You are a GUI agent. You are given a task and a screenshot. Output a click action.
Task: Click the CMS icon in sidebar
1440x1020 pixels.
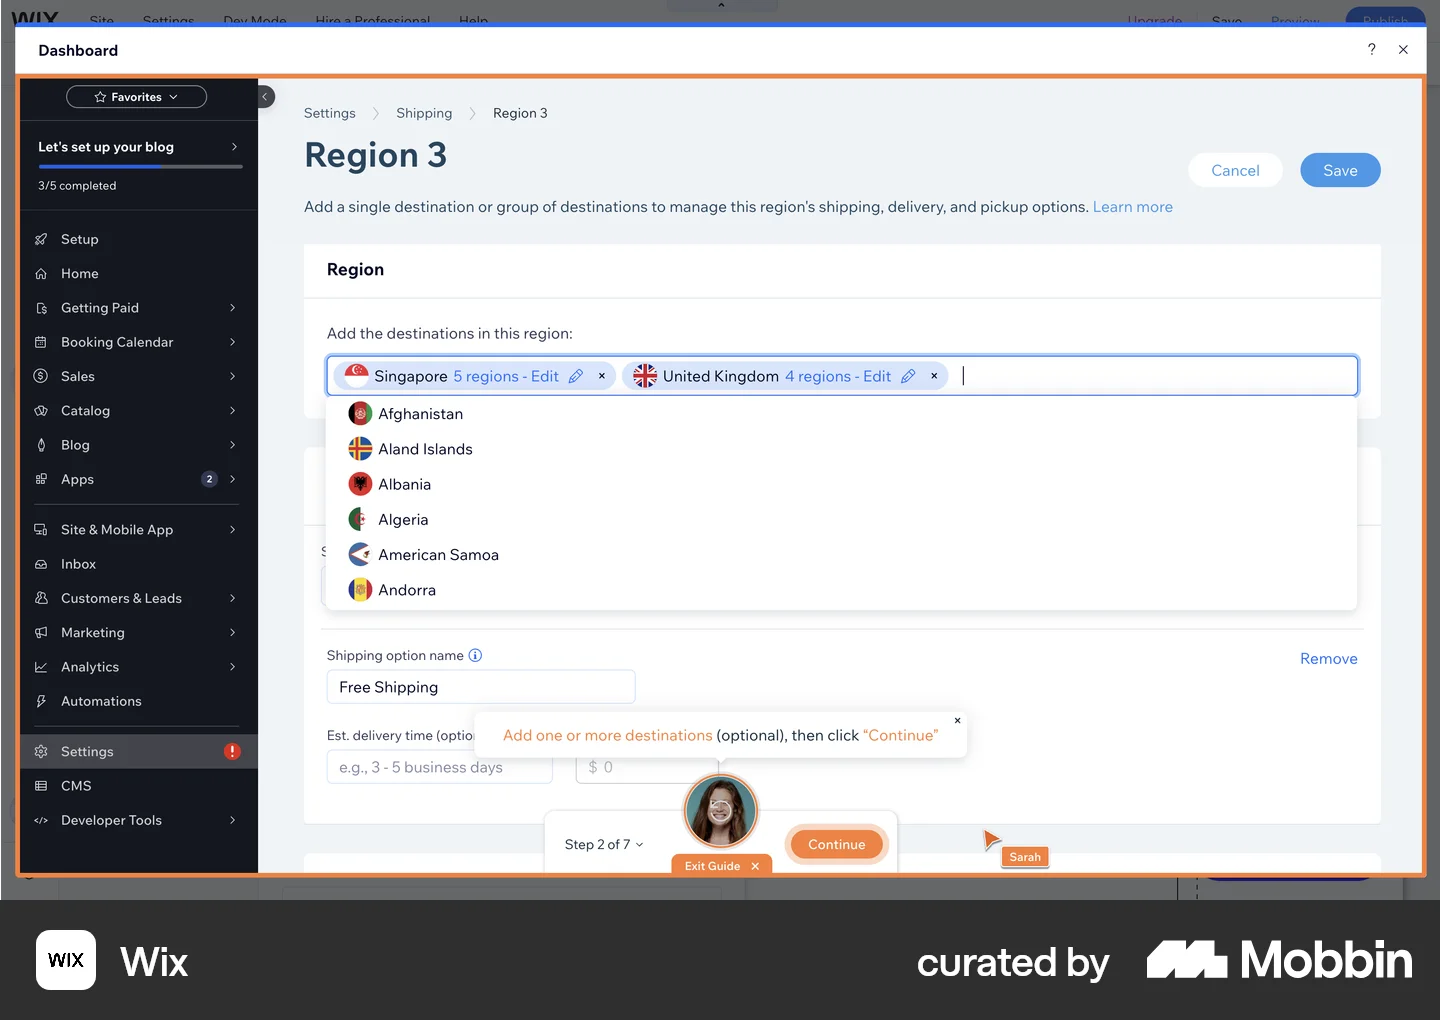(x=41, y=786)
